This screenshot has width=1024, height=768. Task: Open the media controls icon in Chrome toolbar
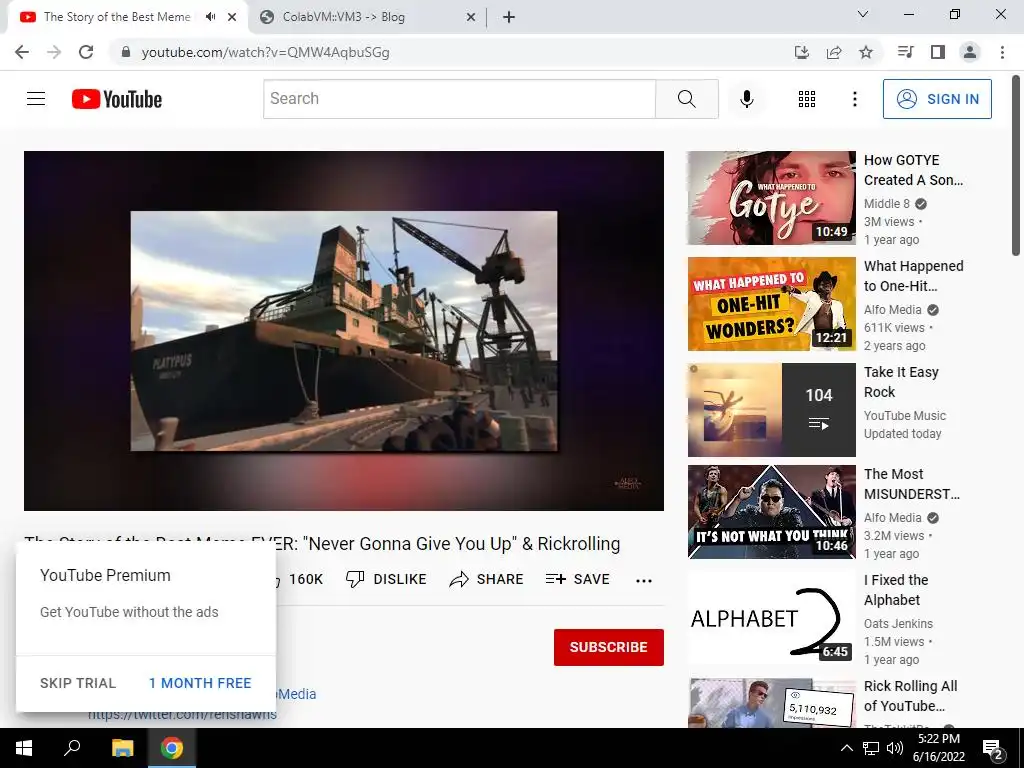coord(905,52)
